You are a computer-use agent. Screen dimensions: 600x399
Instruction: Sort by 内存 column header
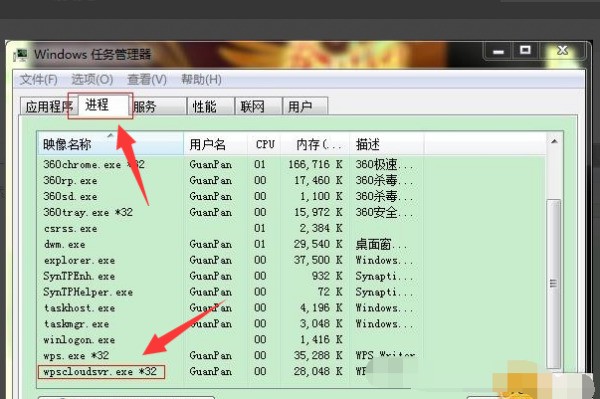pyautogui.click(x=315, y=144)
